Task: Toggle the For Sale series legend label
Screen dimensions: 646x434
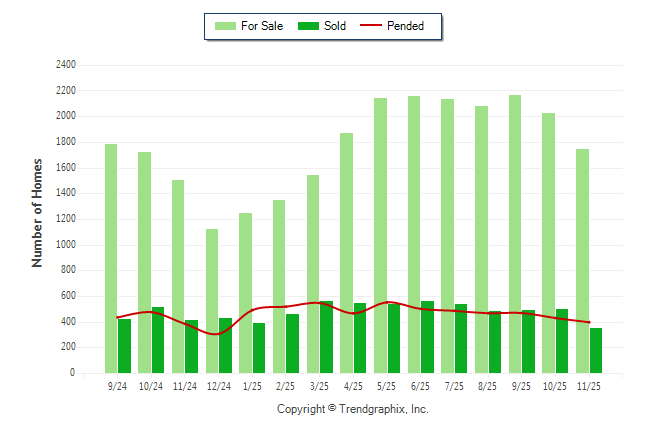Action: [x=261, y=26]
